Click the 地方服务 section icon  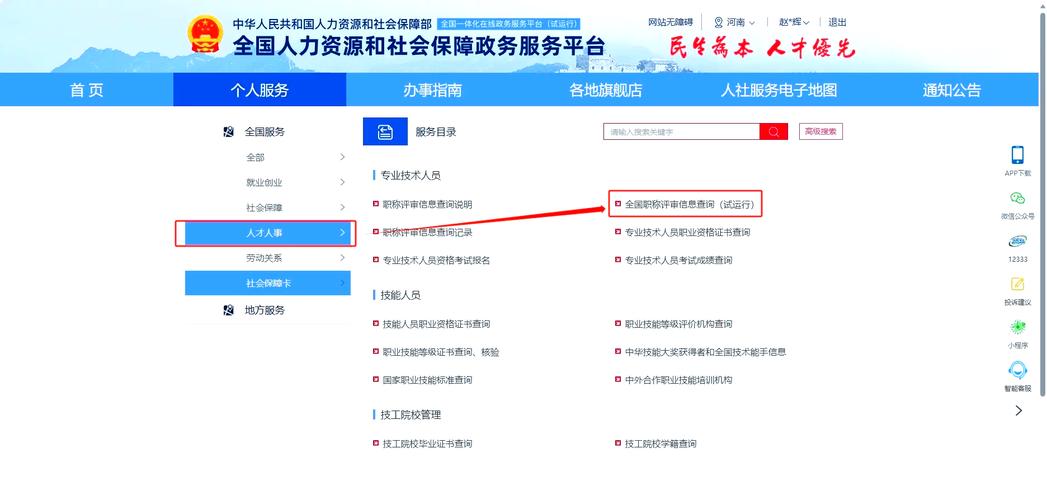[228, 310]
